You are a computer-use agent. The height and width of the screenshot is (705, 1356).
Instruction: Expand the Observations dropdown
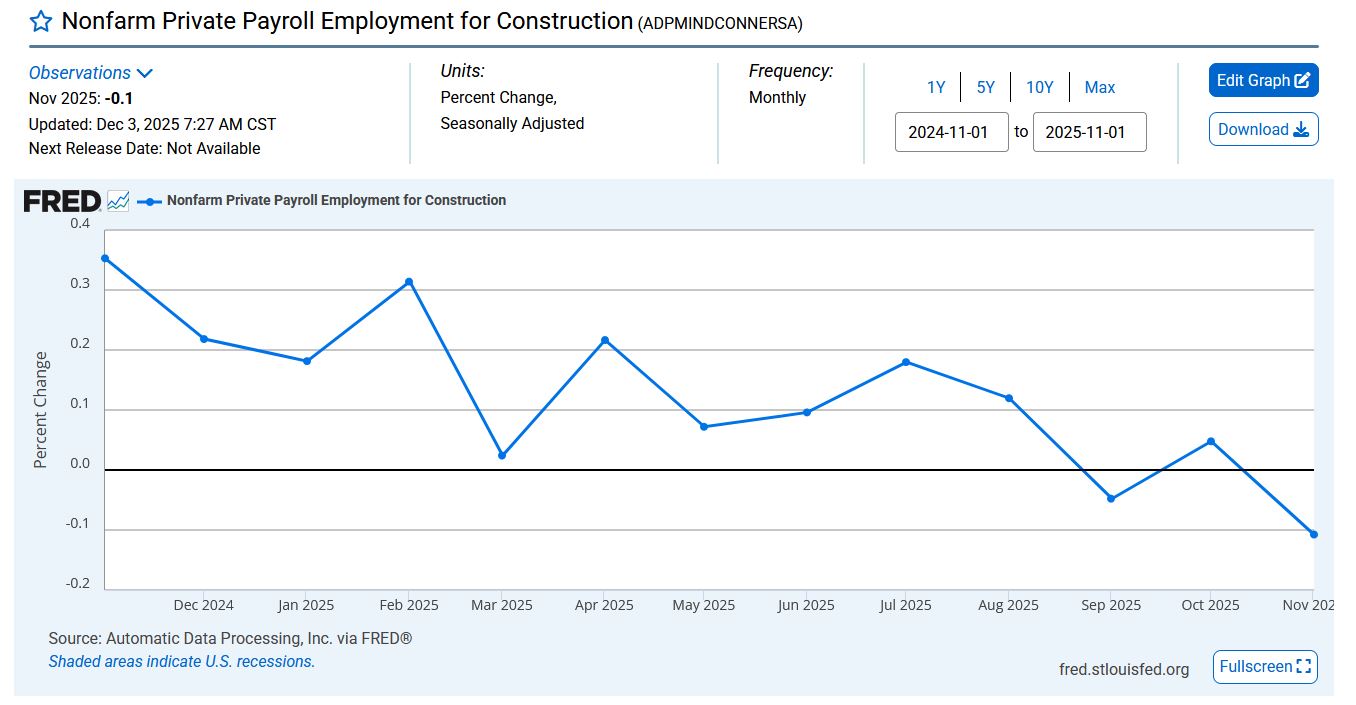tap(91, 73)
